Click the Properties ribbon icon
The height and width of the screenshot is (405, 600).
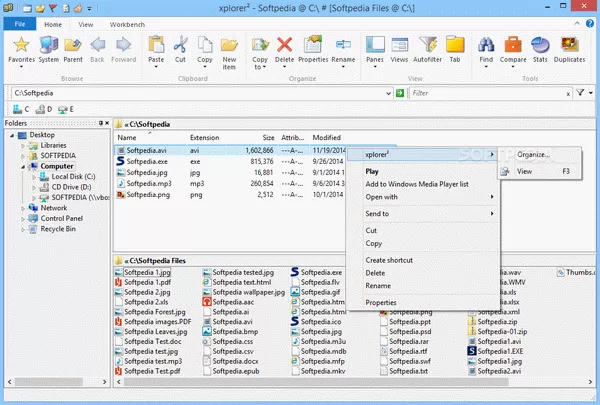pos(313,47)
